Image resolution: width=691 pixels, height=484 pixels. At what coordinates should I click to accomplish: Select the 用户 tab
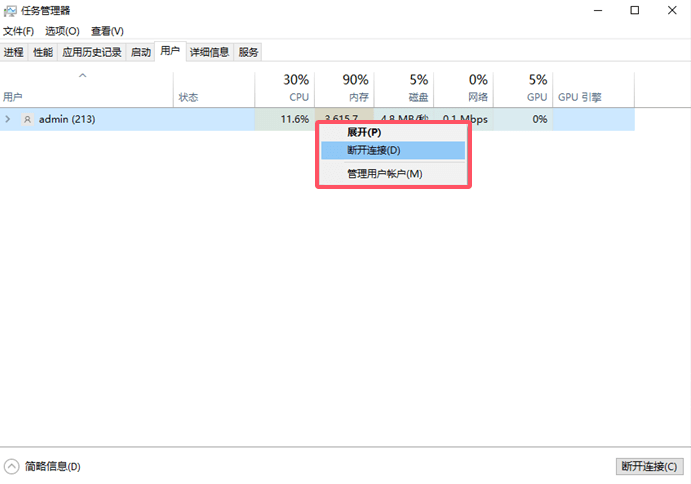(x=170, y=51)
